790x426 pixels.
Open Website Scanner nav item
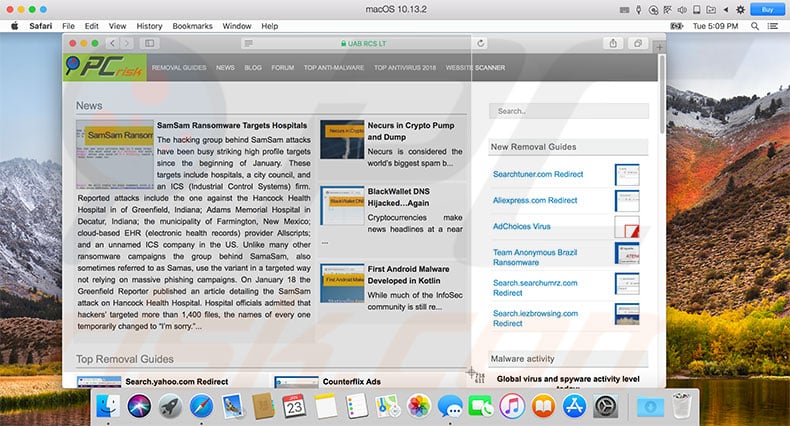click(475, 67)
